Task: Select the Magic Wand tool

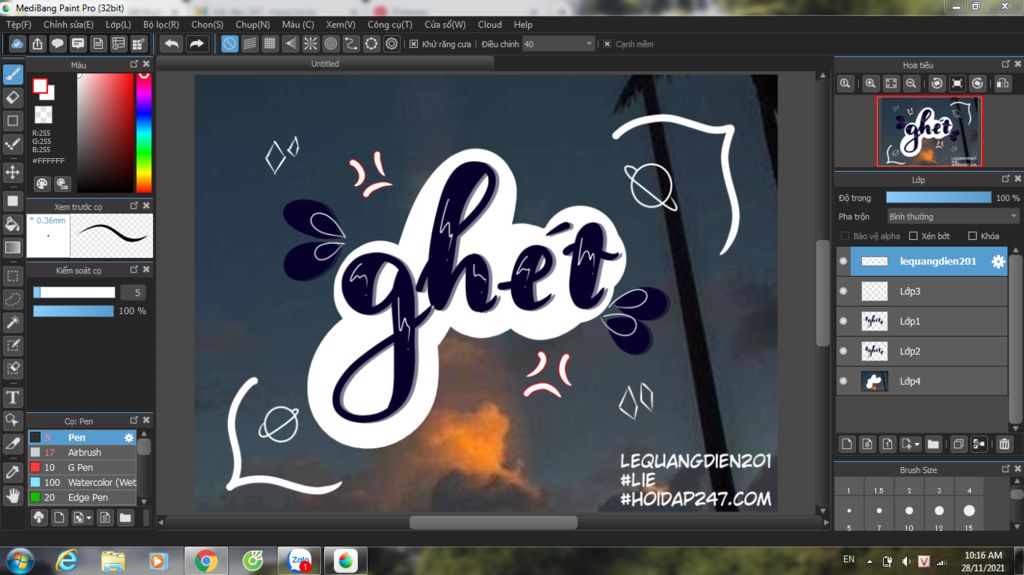Action: pyautogui.click(x=12, y=322)
